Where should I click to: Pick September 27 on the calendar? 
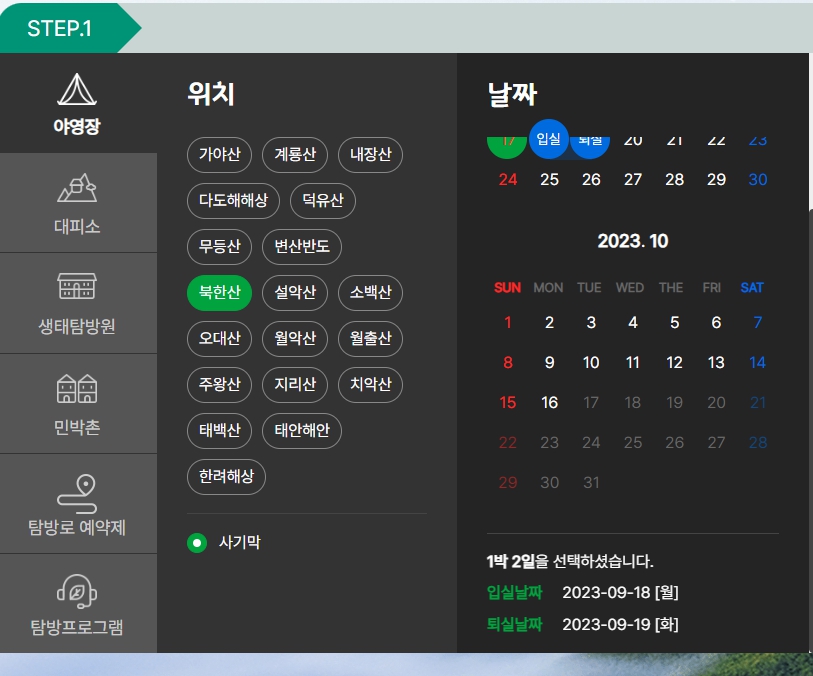(633, 179)
